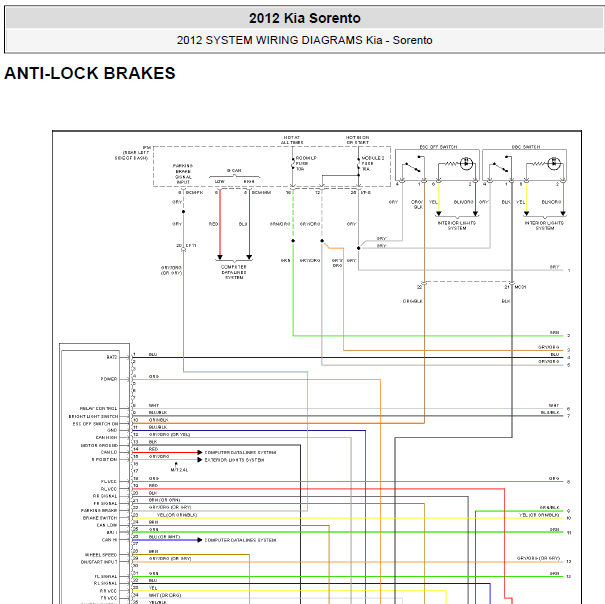Click the 'FL SIGNAL' pin label
The height and width of the screenshot is (604, 605).
[106, 576]
